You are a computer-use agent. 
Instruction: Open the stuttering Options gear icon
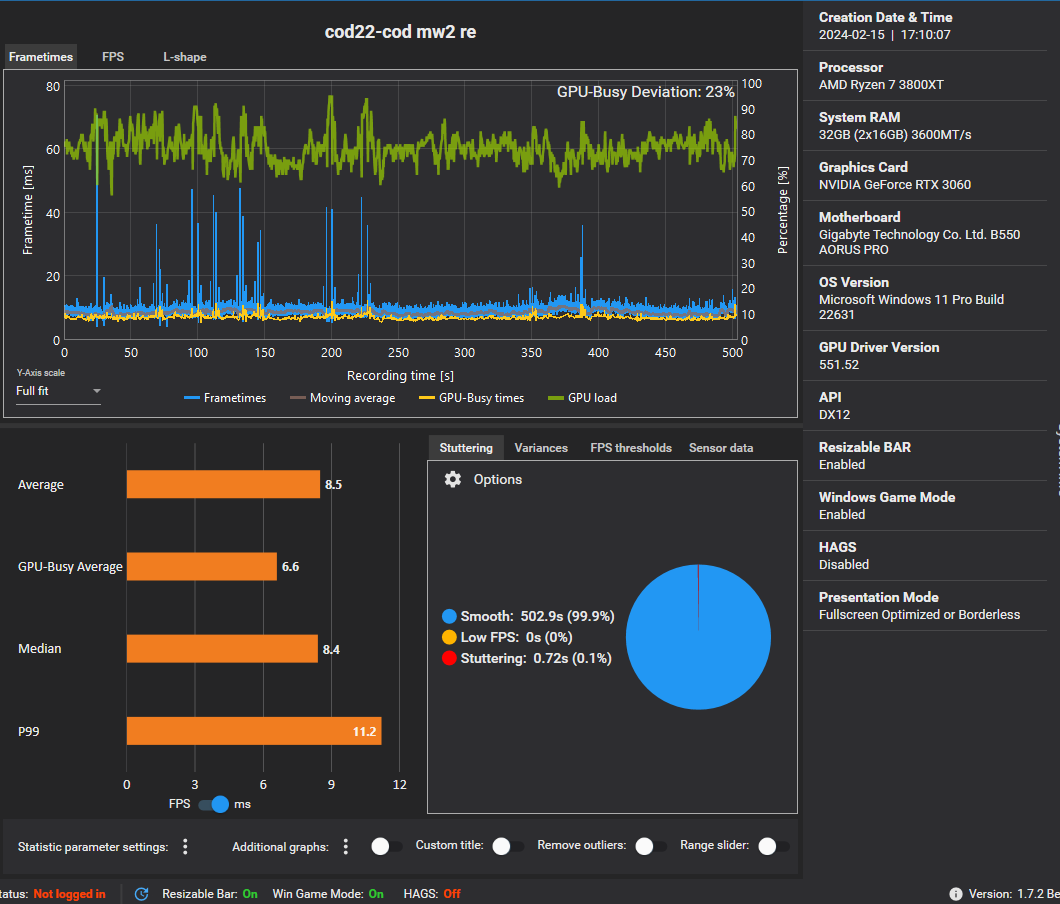point(452,479)
